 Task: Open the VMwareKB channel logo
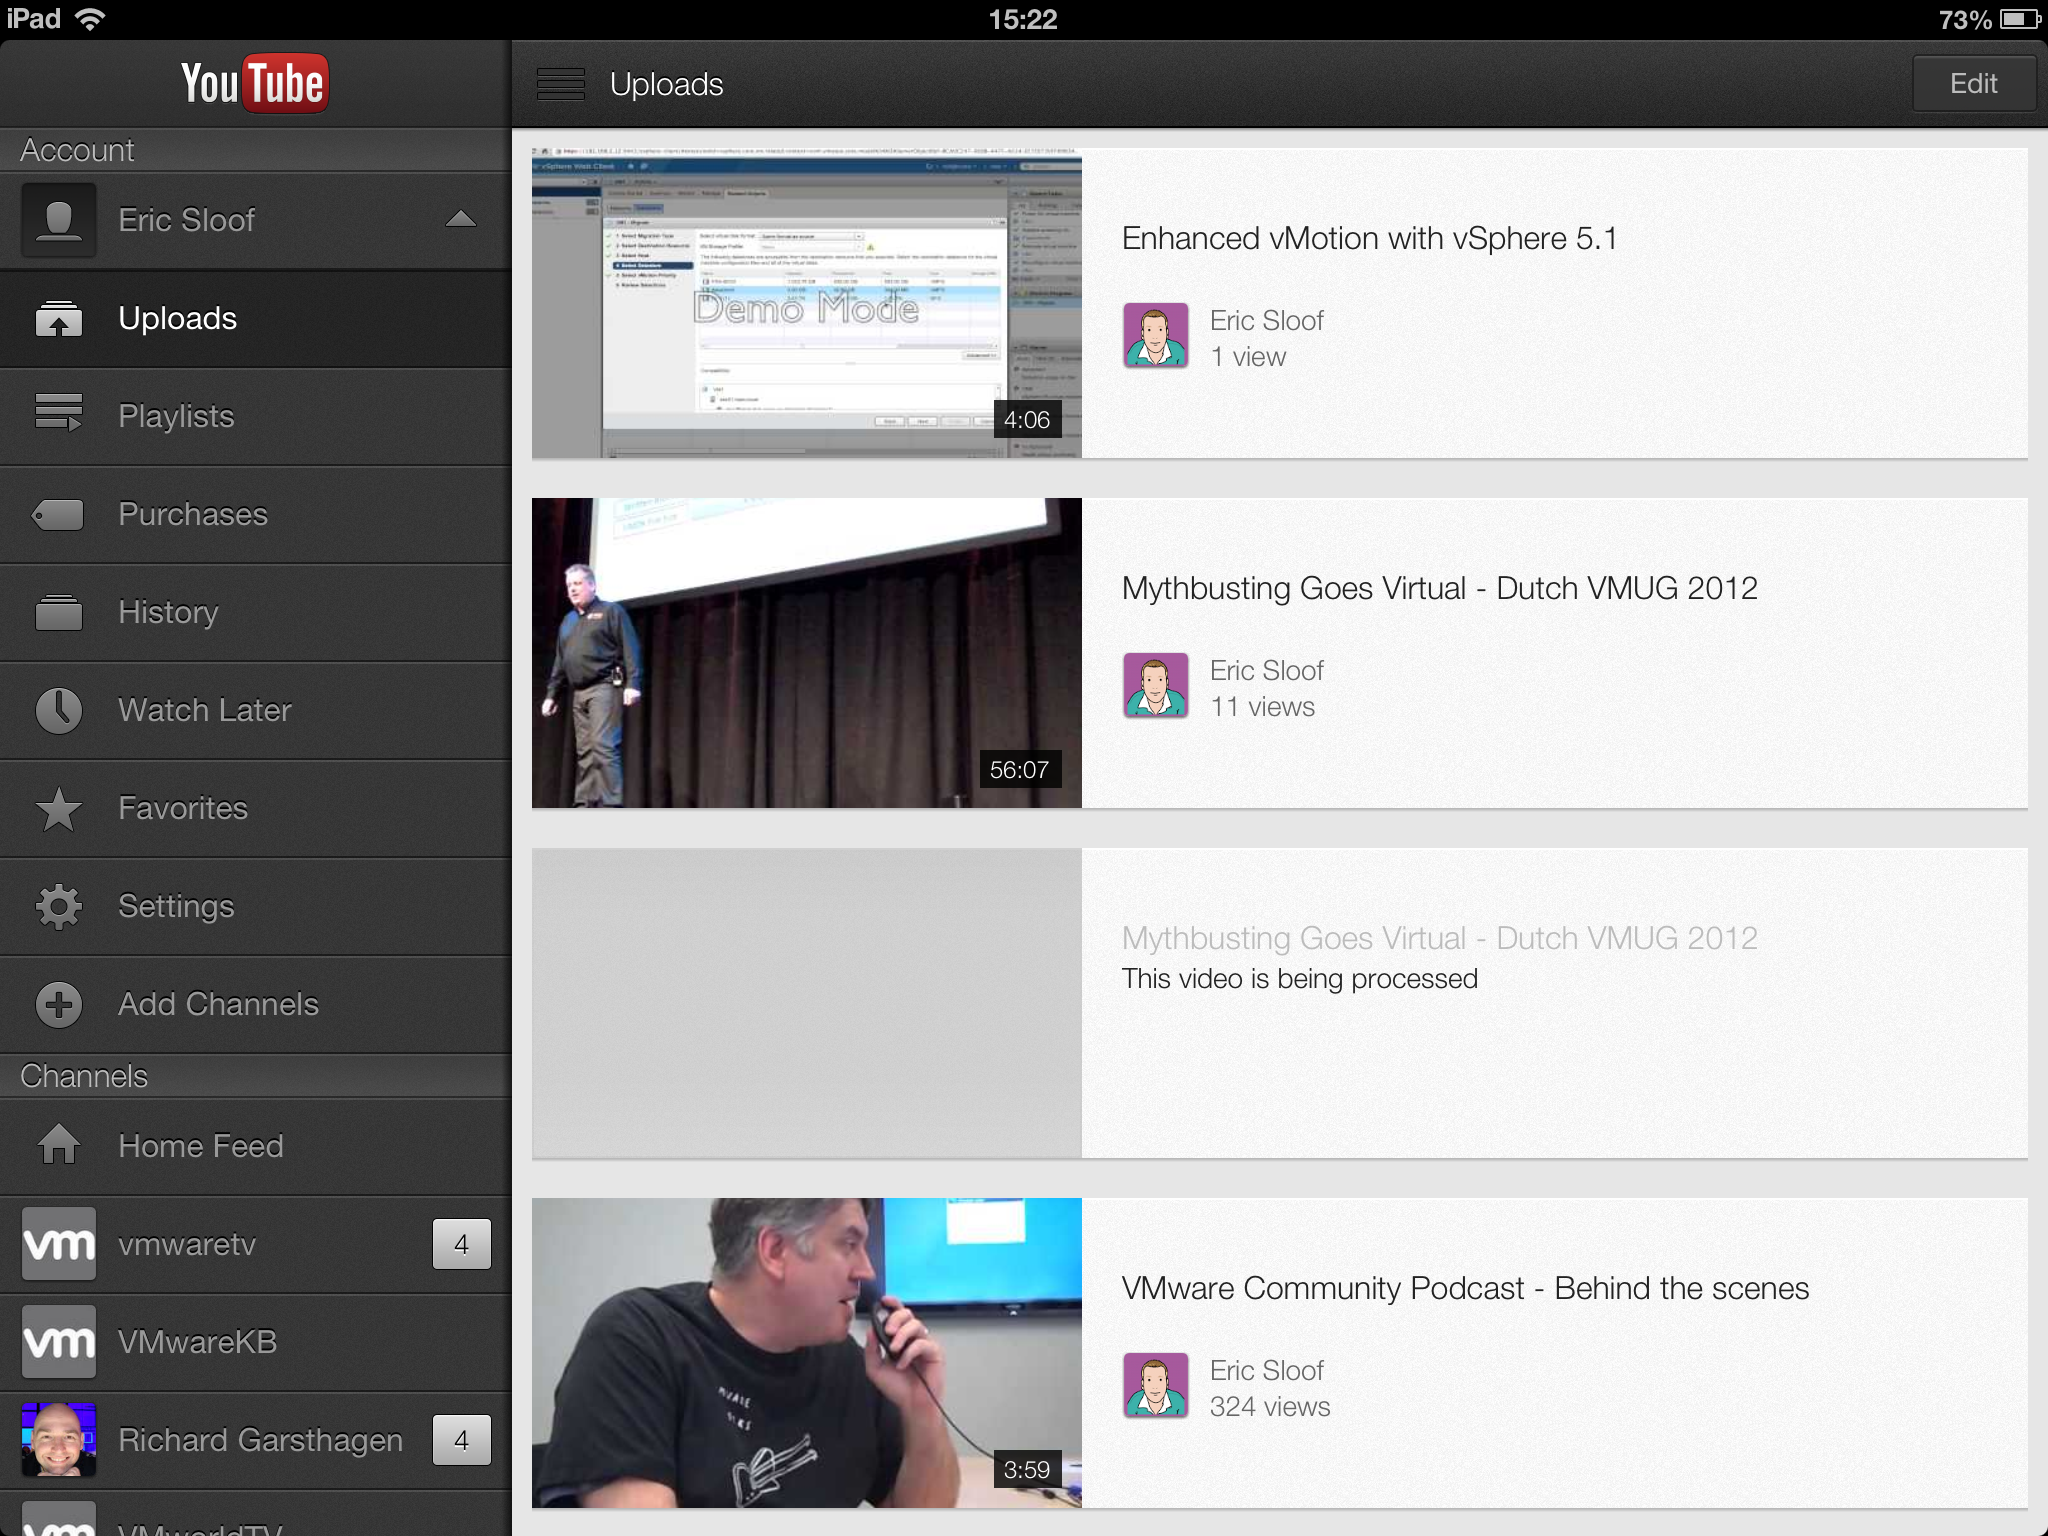[59, 1342]
